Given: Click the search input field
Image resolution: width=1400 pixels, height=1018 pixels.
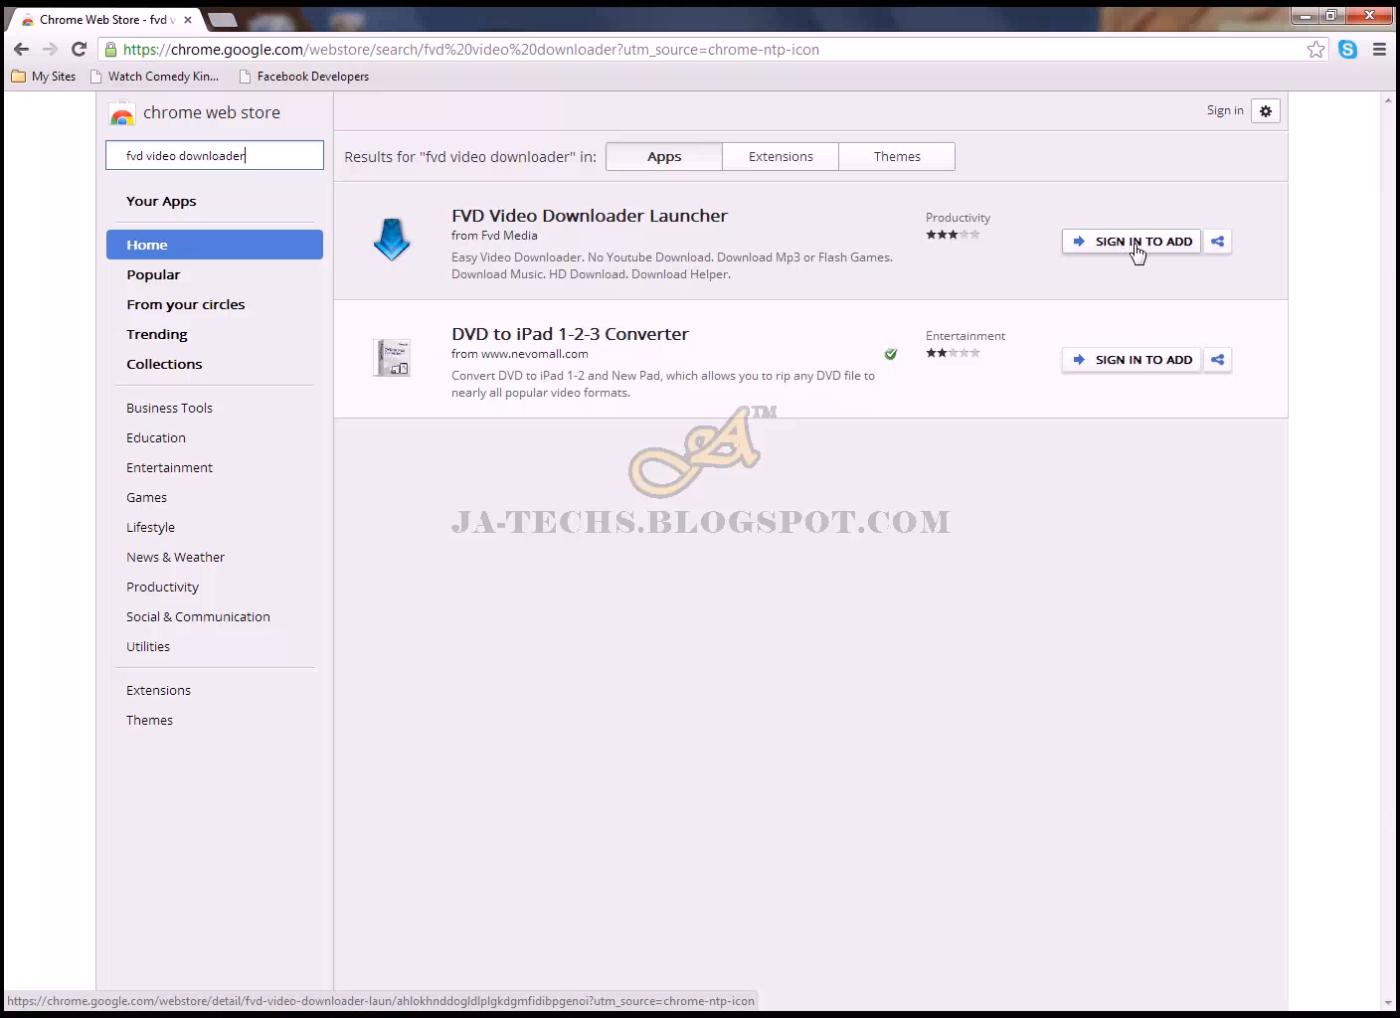Looking at the screenshot, I should coord(214,155).
